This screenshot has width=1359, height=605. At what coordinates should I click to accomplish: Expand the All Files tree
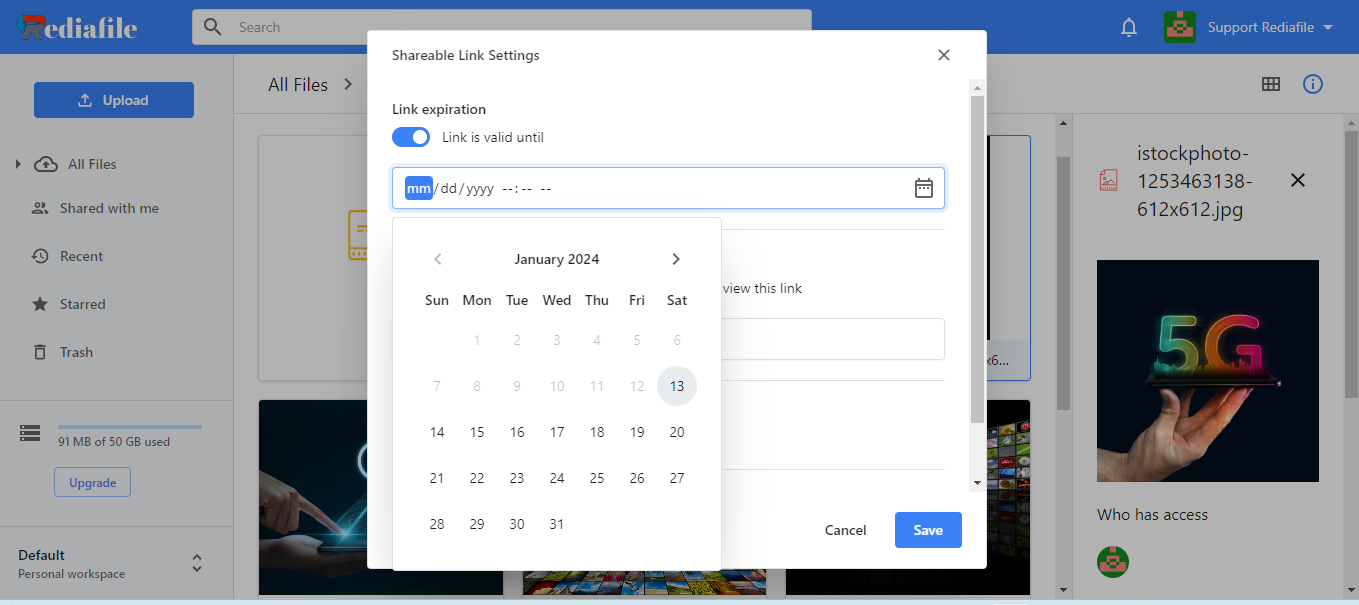coord(18,164)
